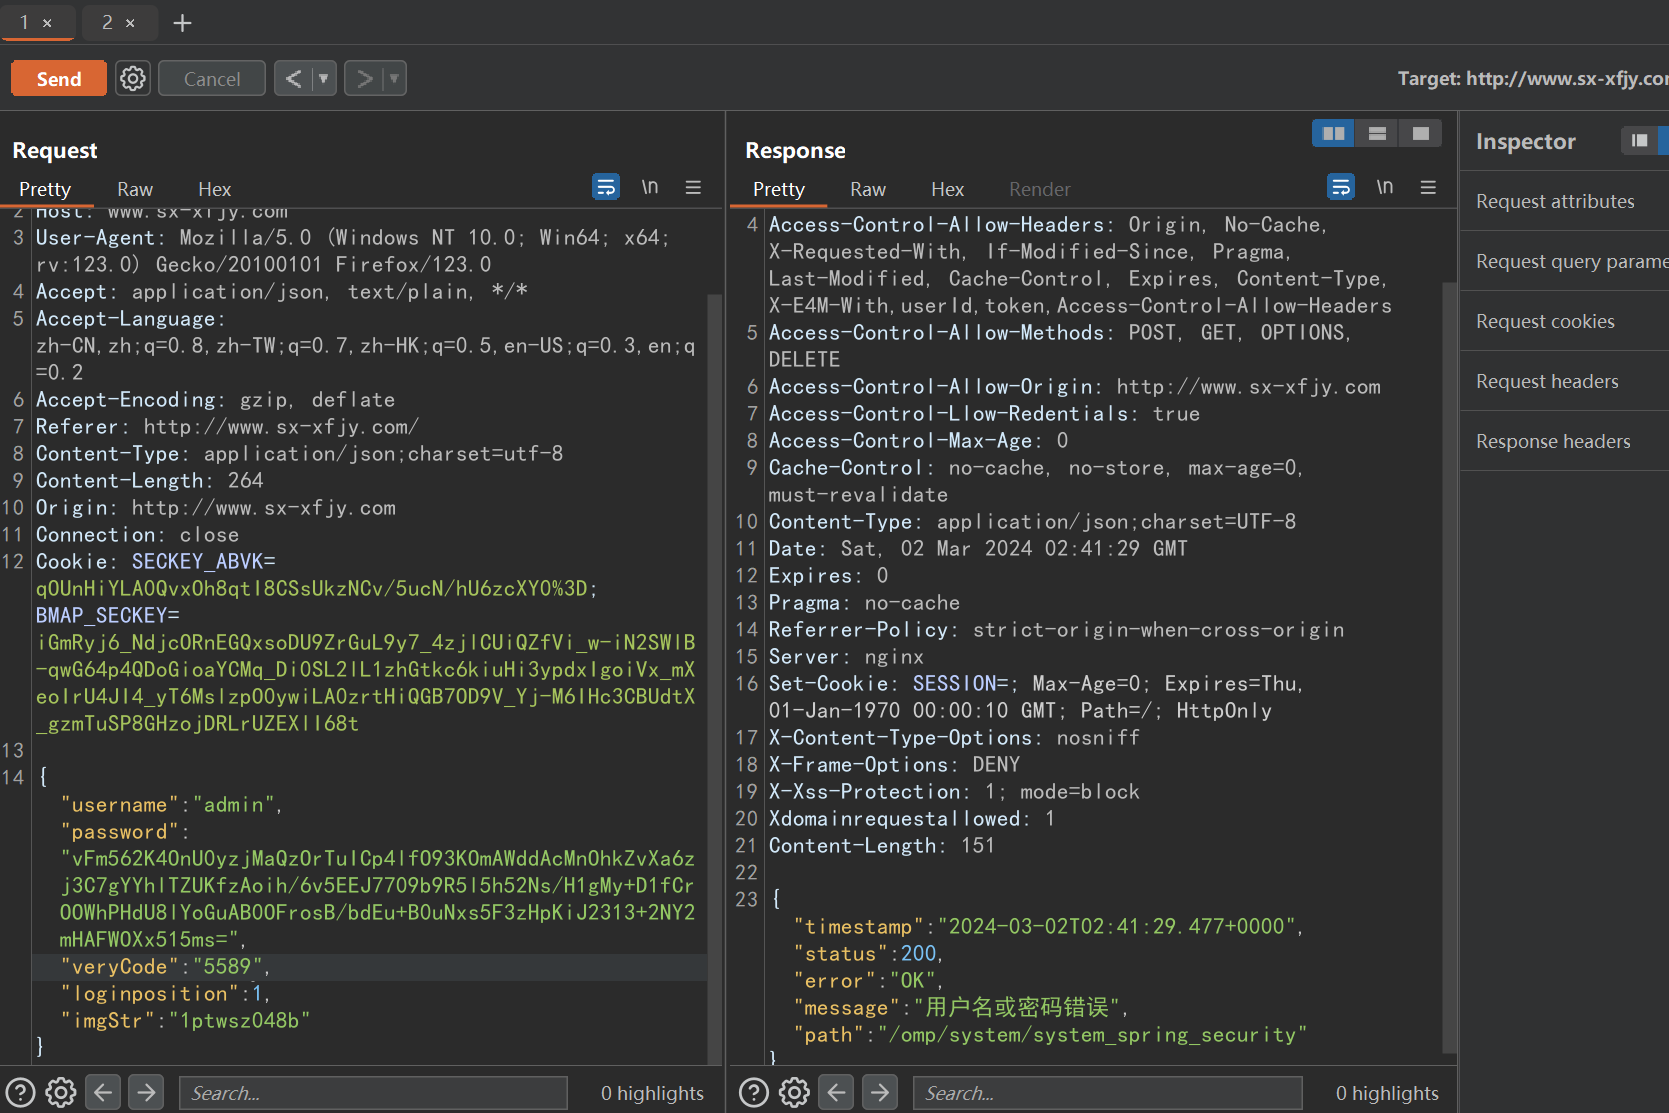The height and width of the screenshot is (1113, 1669).
Task: Select Request Pretty view tab
Action: 45,189
